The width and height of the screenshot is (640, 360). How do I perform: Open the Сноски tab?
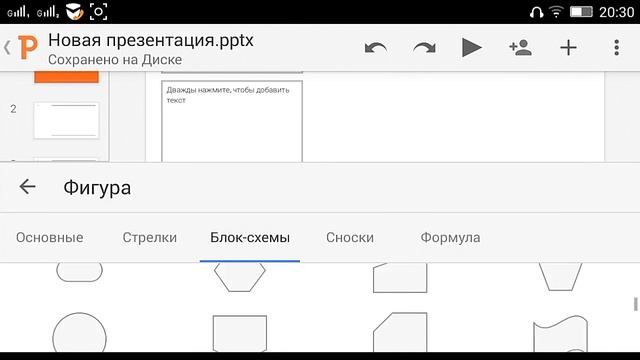point(350,238)
